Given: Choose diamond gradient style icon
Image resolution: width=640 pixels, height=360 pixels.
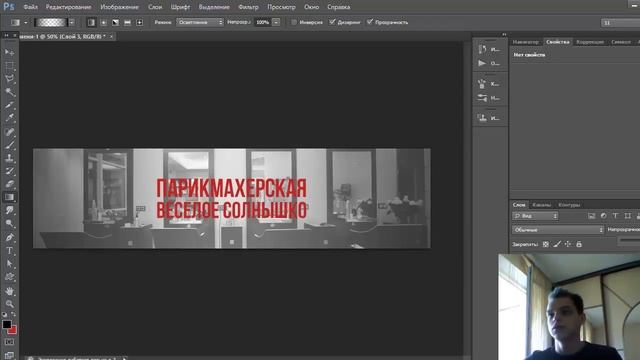Looking at the screenshot, I should pyautogui.click(x=140, y=22).
